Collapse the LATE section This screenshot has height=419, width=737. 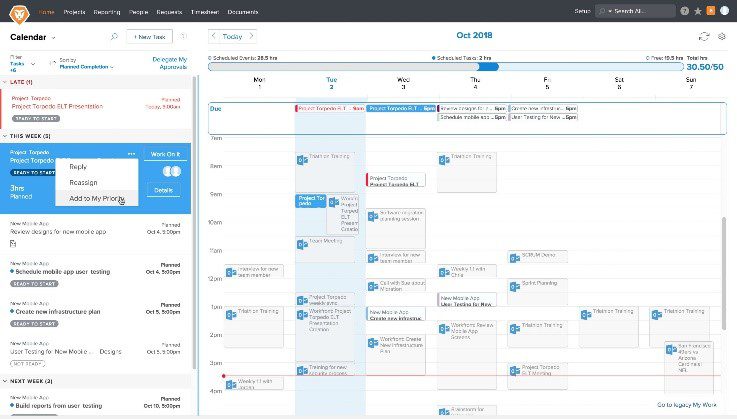tap(5, 82)
